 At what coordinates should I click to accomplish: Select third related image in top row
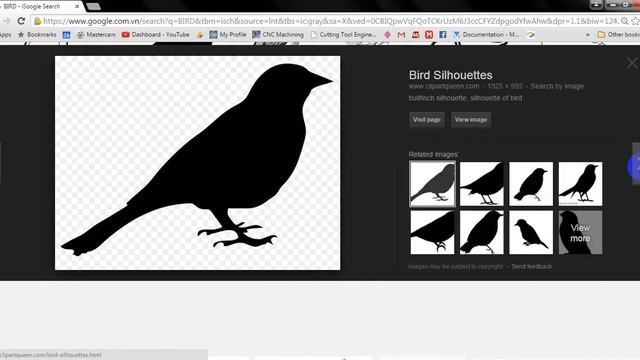pyautogui.click(x=531, y=184)
